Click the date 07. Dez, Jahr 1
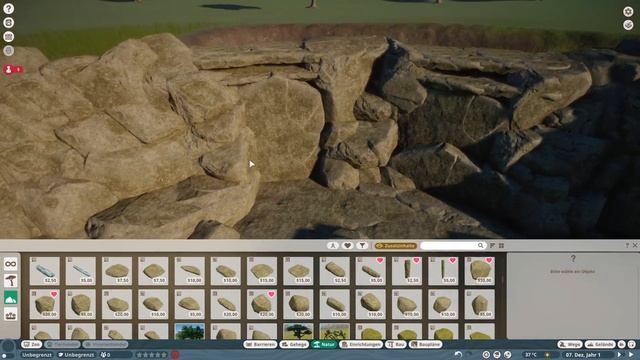640x360 pixels. click(x=583, y=355)
